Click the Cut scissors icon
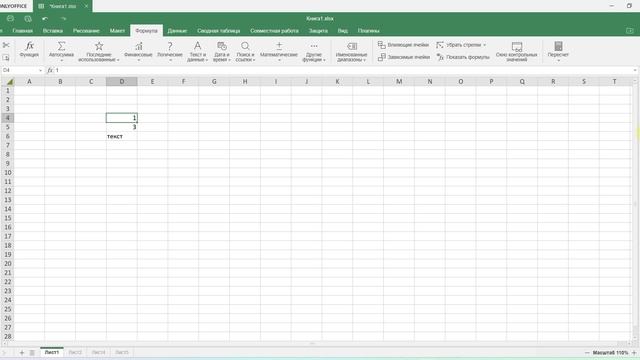Image resolution: width=640 pixels, height=360 pixels. (x=6, y=45)
